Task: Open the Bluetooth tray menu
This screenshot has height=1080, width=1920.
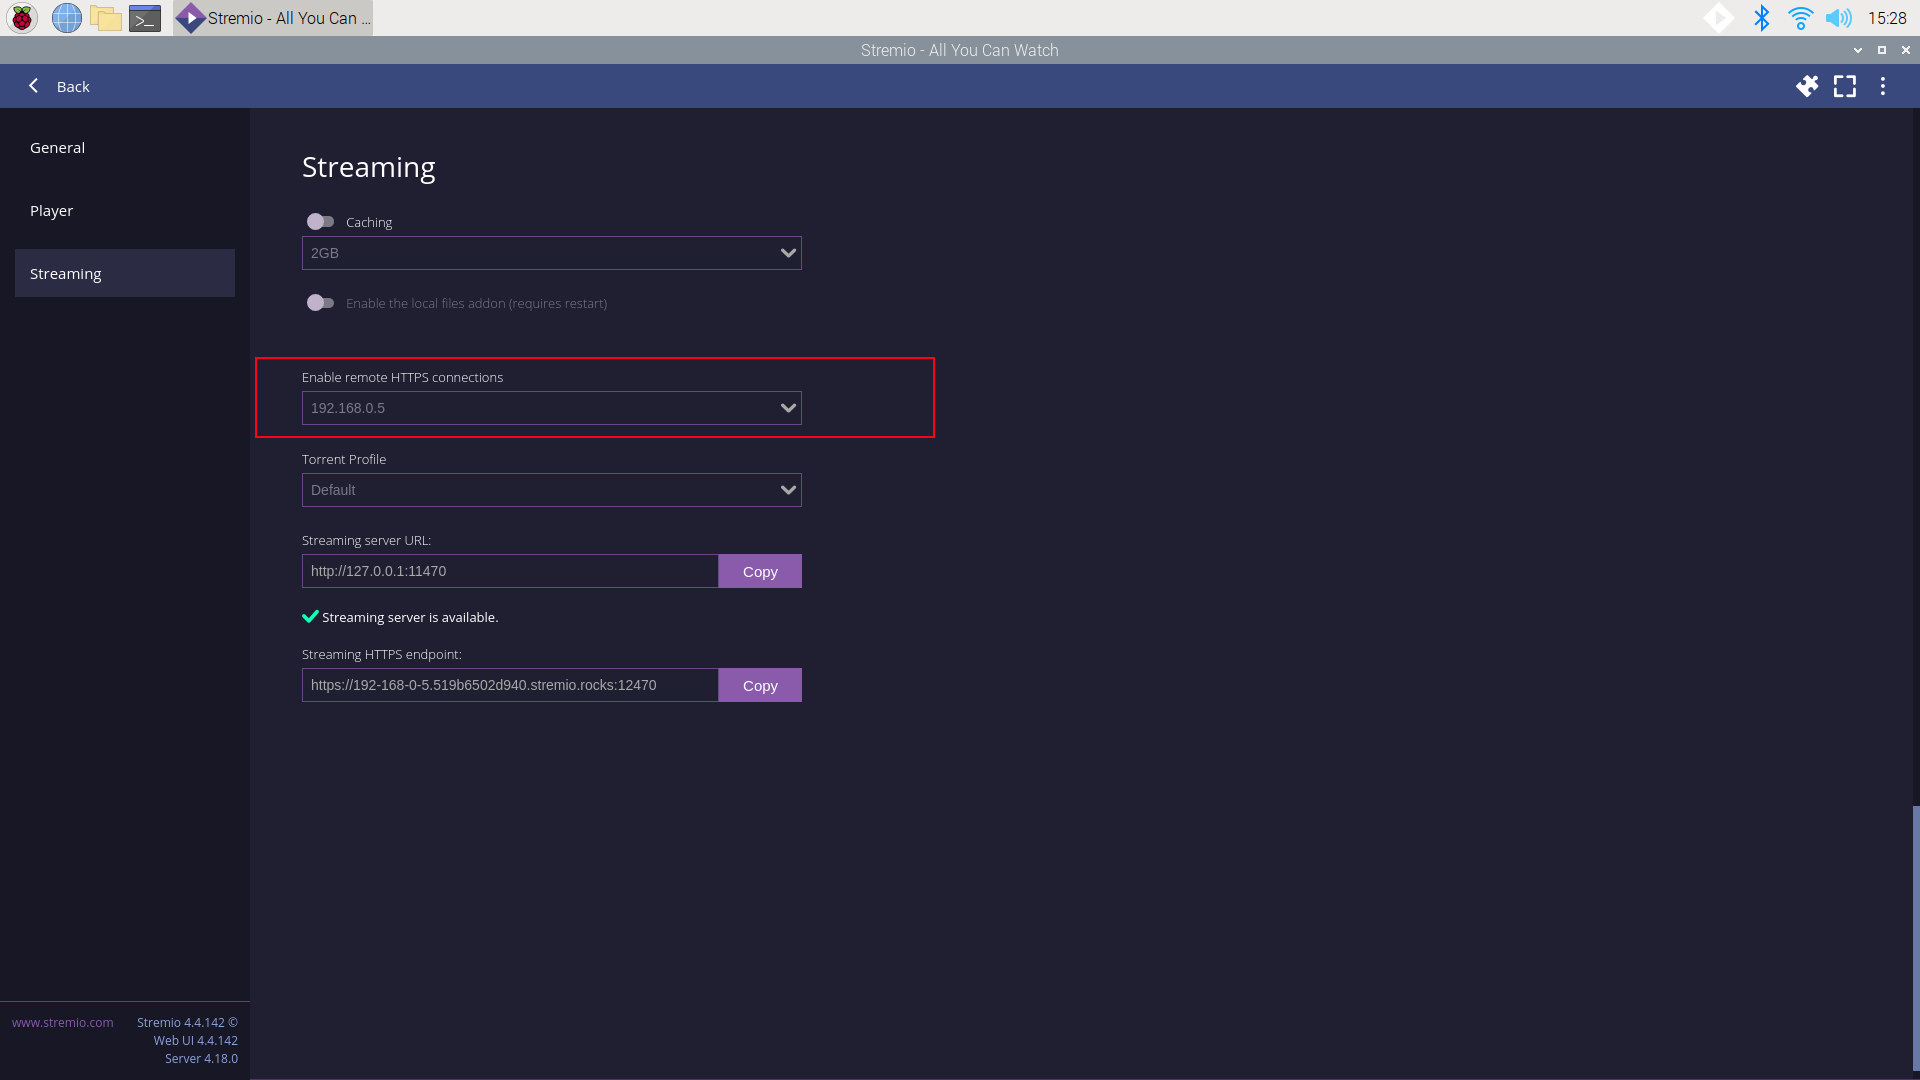Action: pos(1762,18)
